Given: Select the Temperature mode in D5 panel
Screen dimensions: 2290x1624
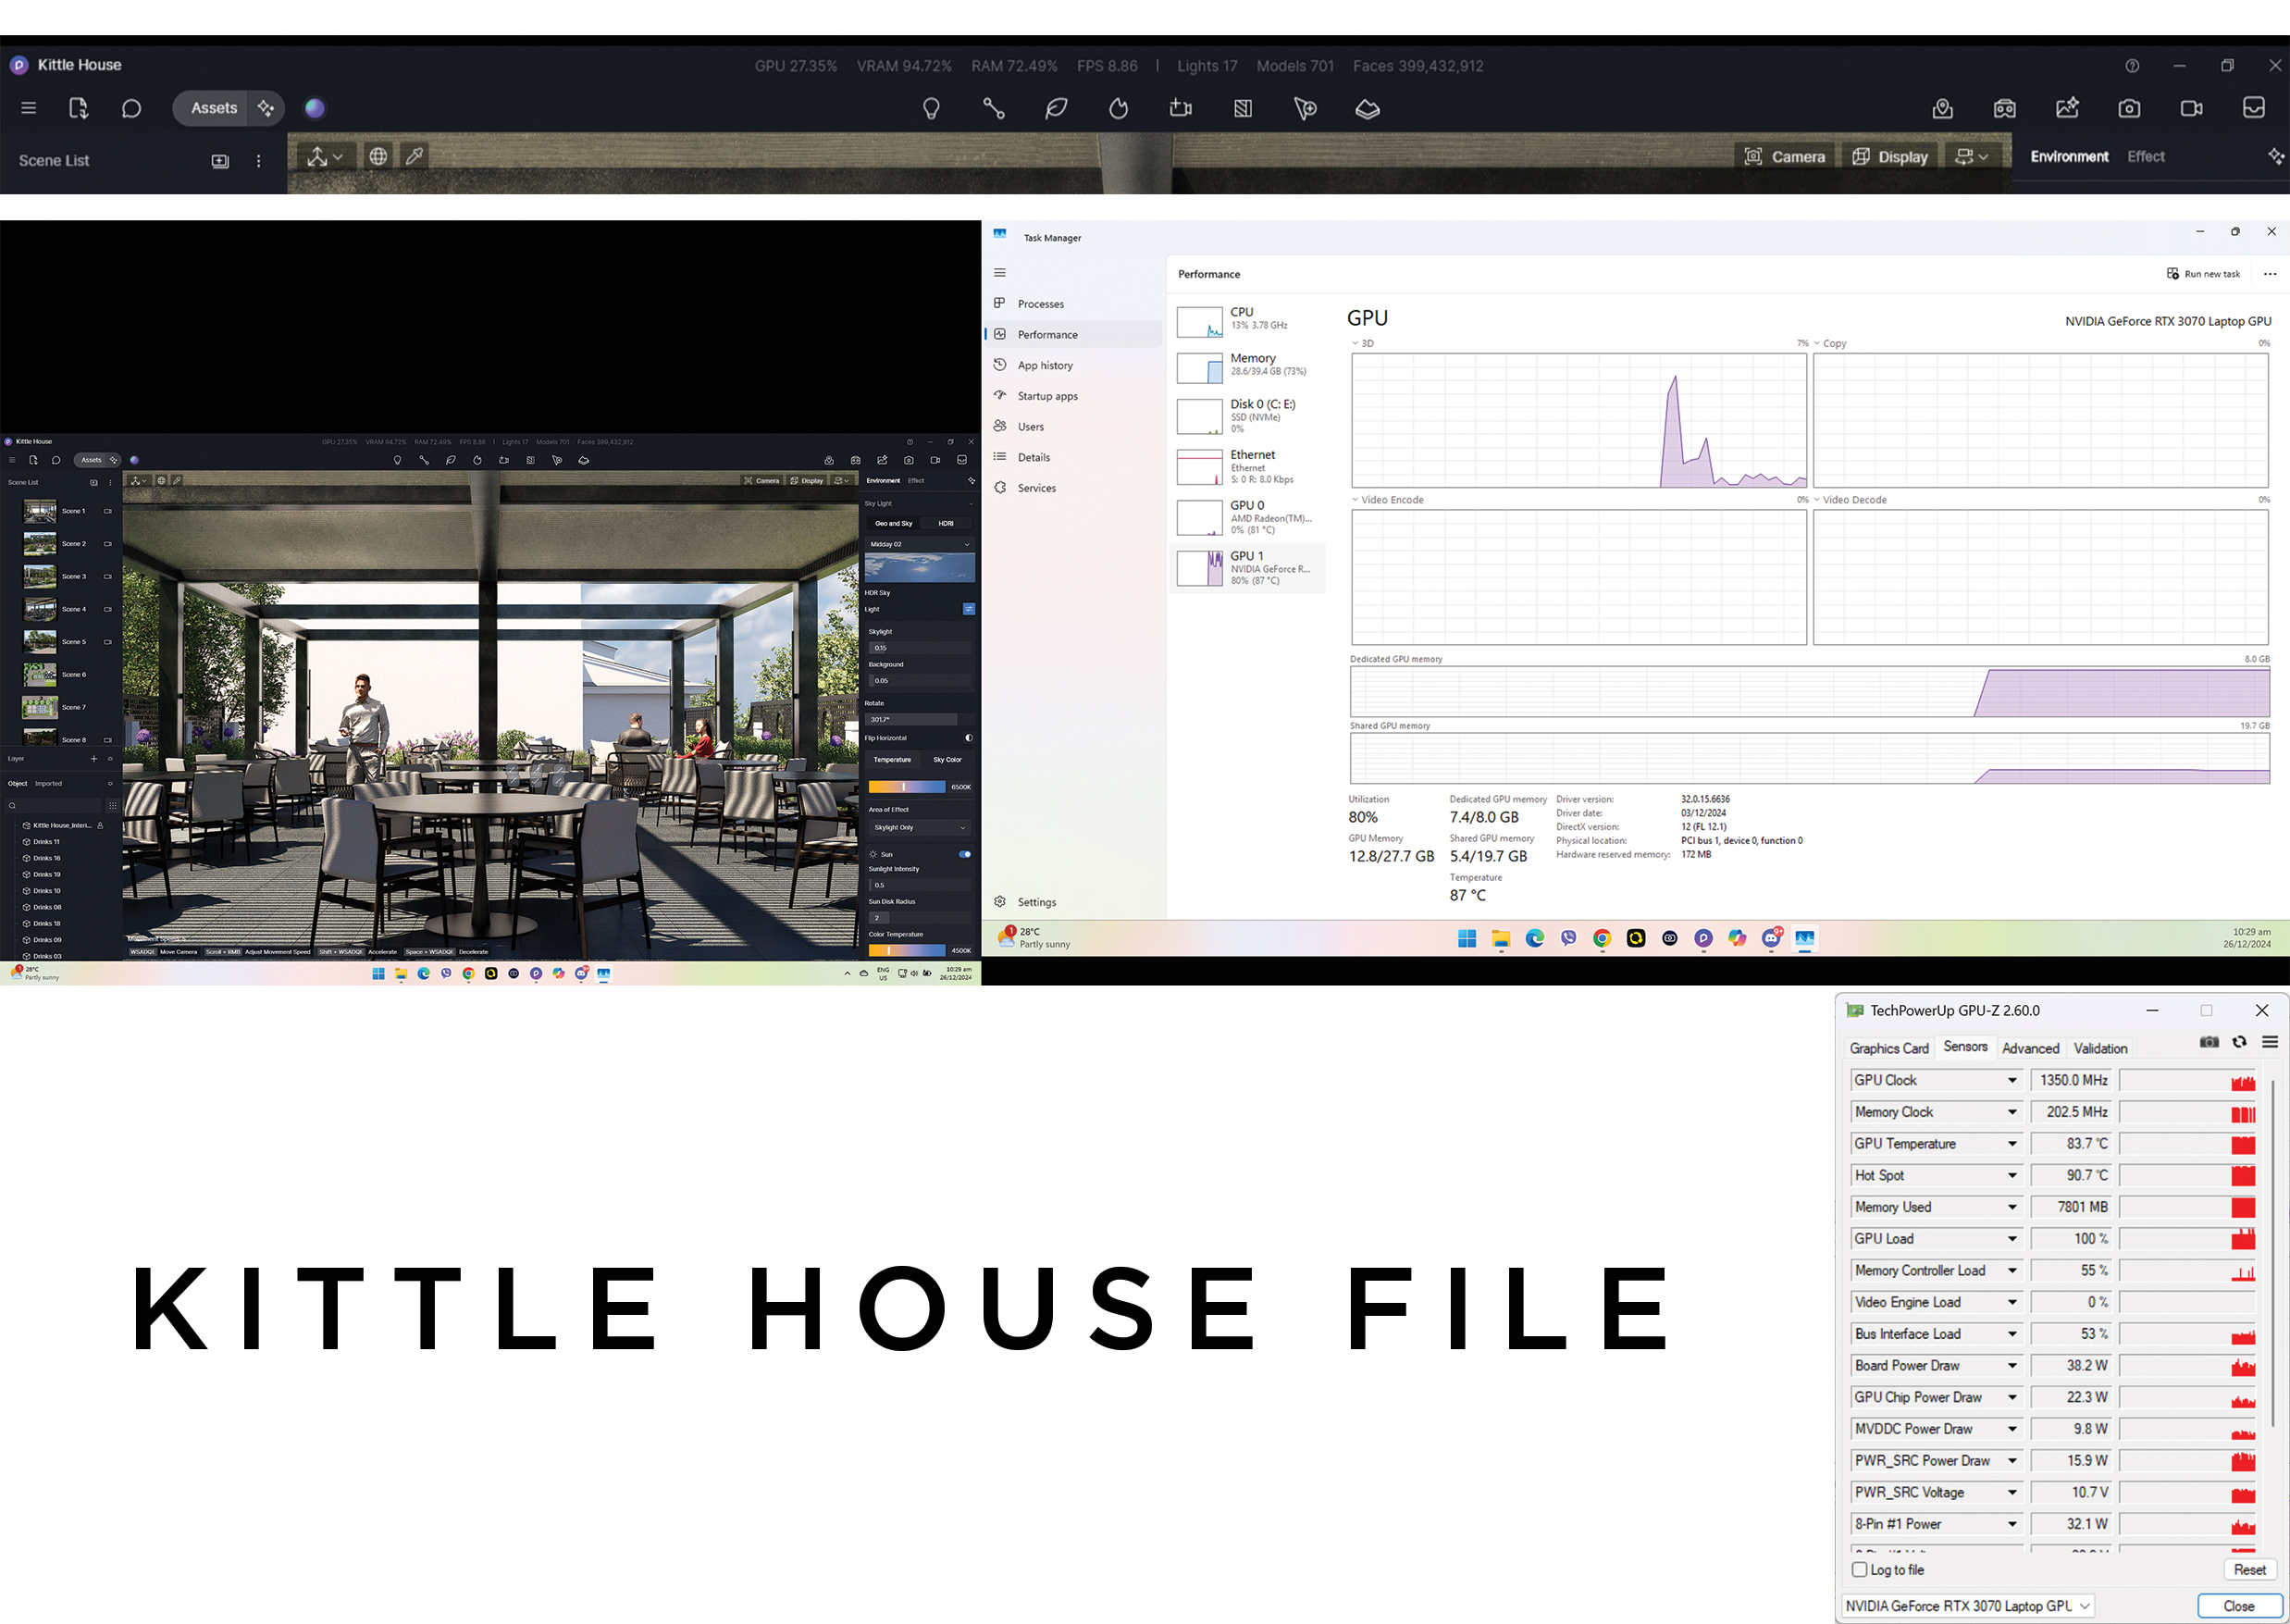Looking at the screenshot, I should [x=892, y=760].
